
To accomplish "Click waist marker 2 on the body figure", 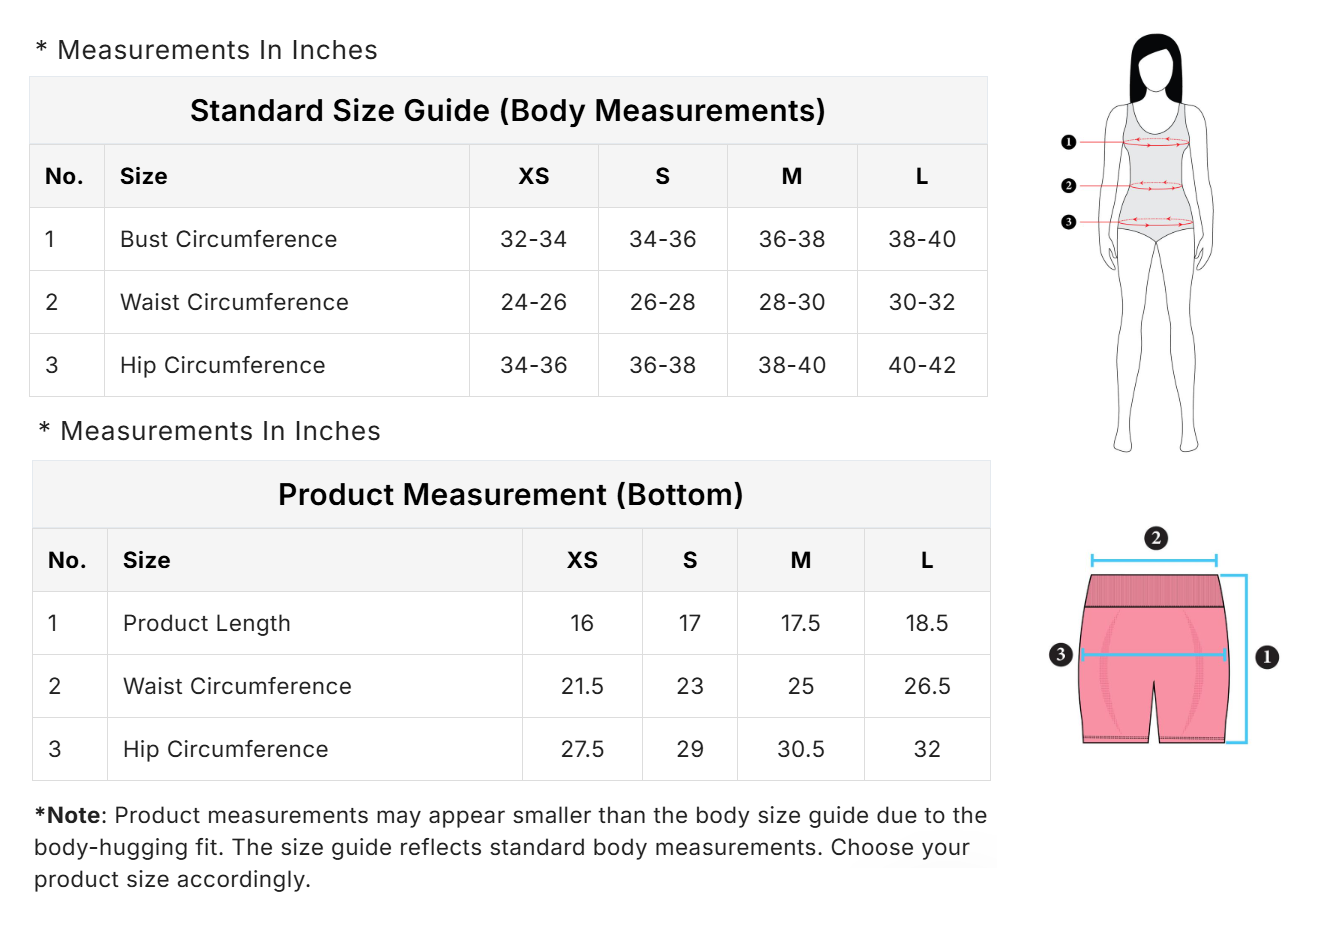I will 1068,186.
